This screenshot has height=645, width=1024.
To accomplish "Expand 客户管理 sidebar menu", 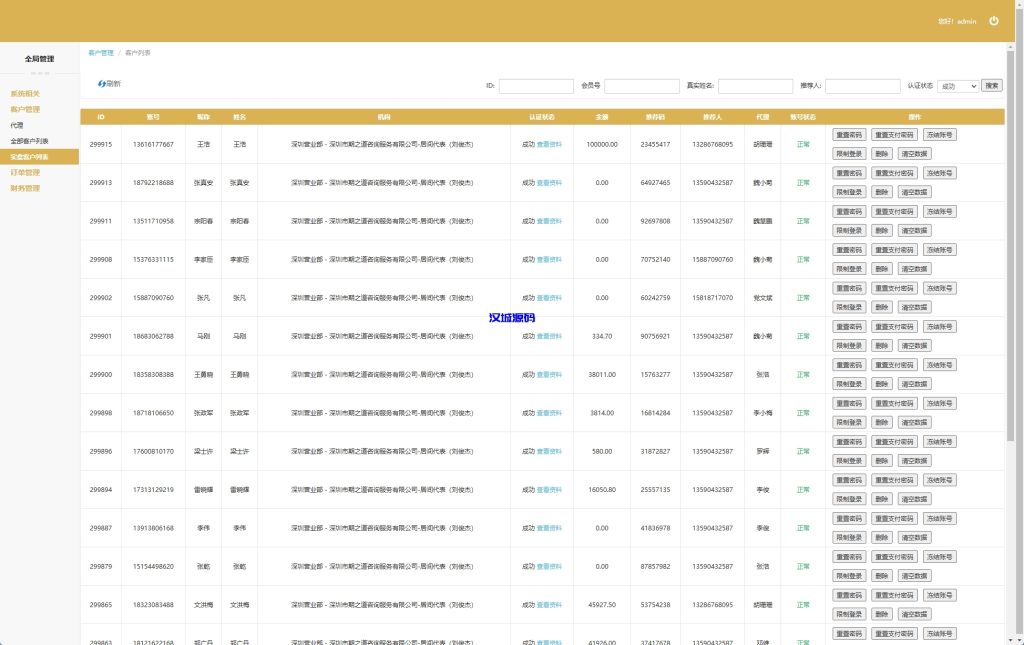I will (x=25, y=110).
